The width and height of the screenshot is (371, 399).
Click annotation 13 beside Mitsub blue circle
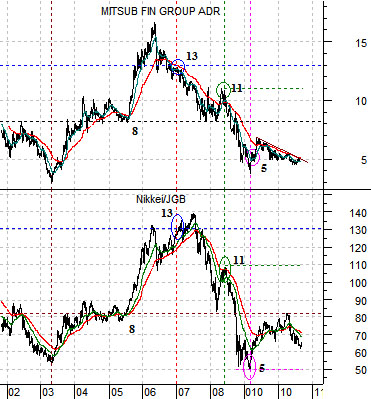[192, 56]
